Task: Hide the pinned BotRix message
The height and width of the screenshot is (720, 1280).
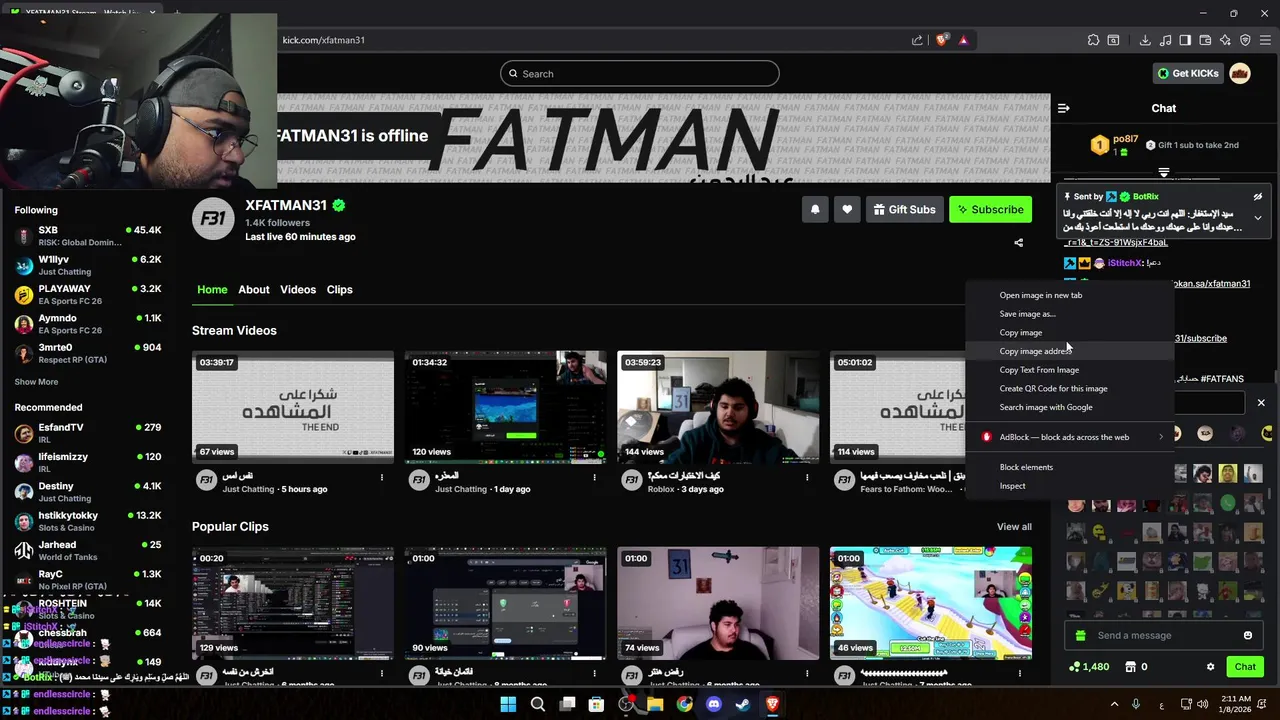Action: (1258, 197)
